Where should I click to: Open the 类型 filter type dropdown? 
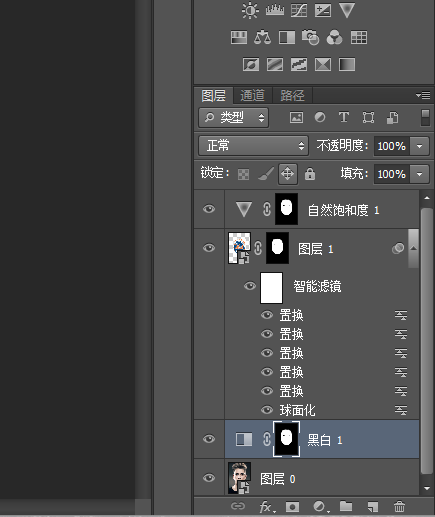pos(234,117)
